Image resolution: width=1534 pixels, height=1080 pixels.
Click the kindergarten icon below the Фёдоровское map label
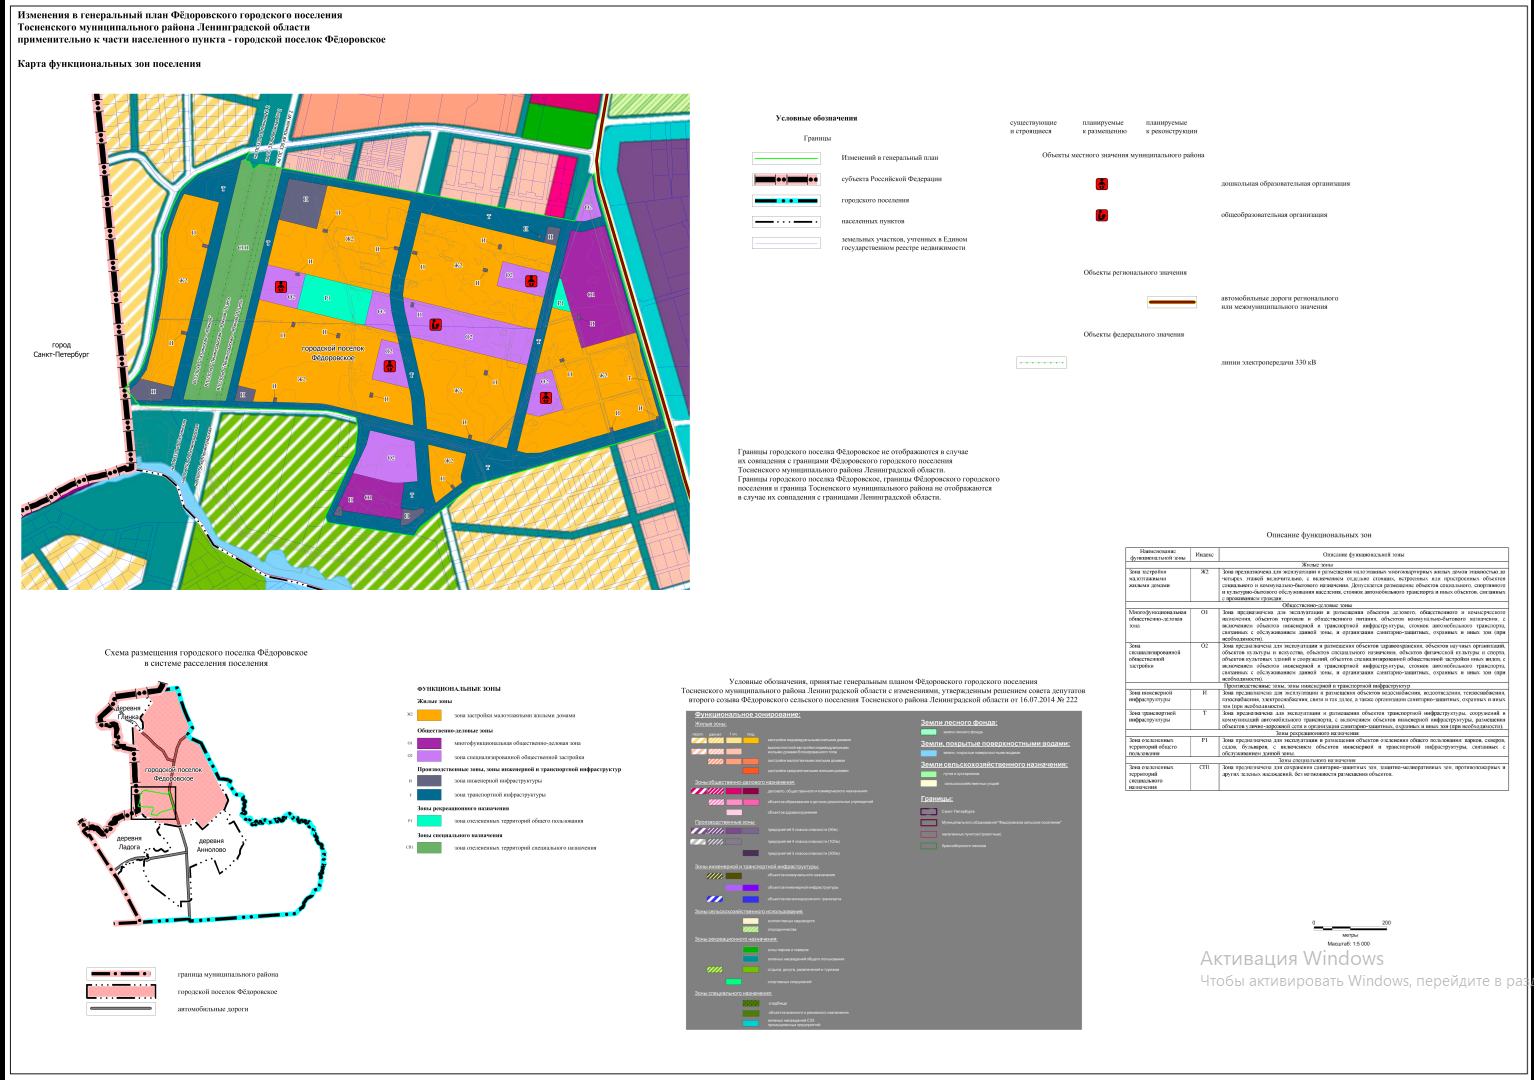[x=390, y=366]
